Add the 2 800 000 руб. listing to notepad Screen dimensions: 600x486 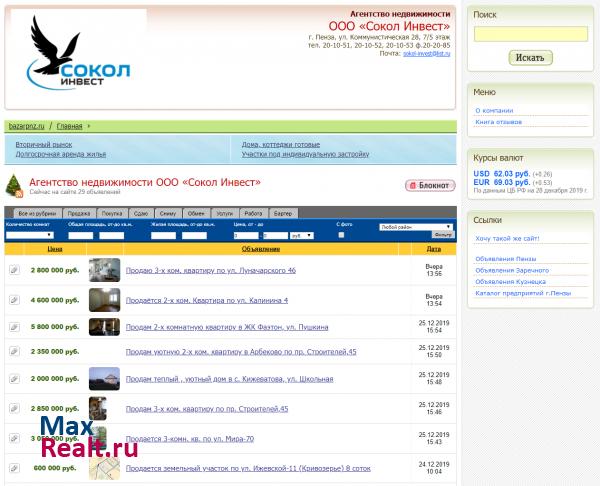[14, 269]
